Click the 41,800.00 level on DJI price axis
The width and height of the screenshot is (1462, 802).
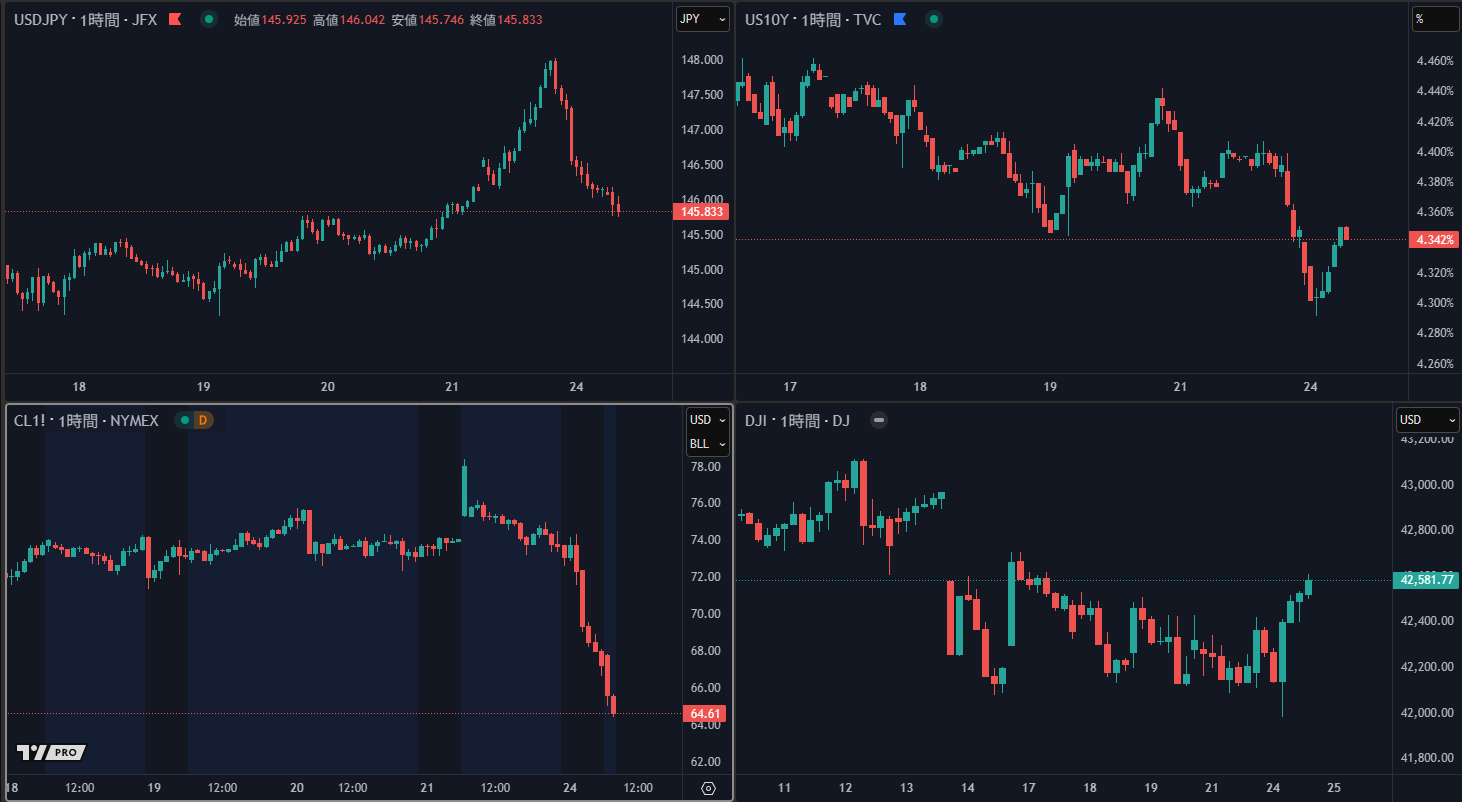coord(1427,758)
